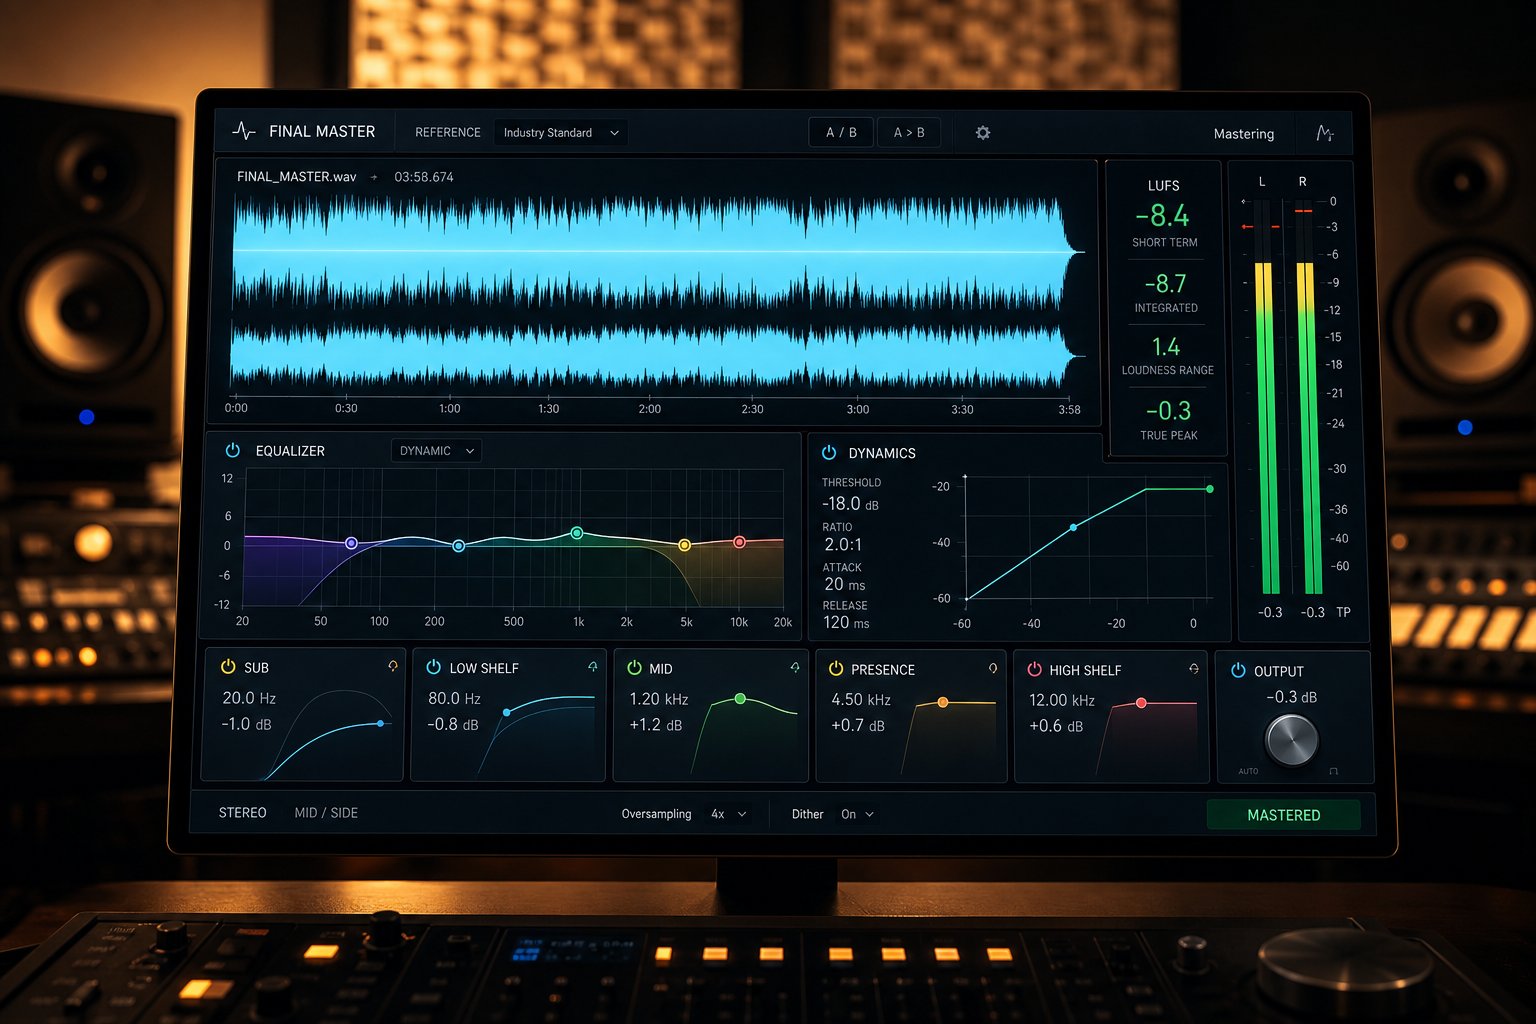
Task: Disable the SUB band power toggle
Action: (x=228, y=666)
